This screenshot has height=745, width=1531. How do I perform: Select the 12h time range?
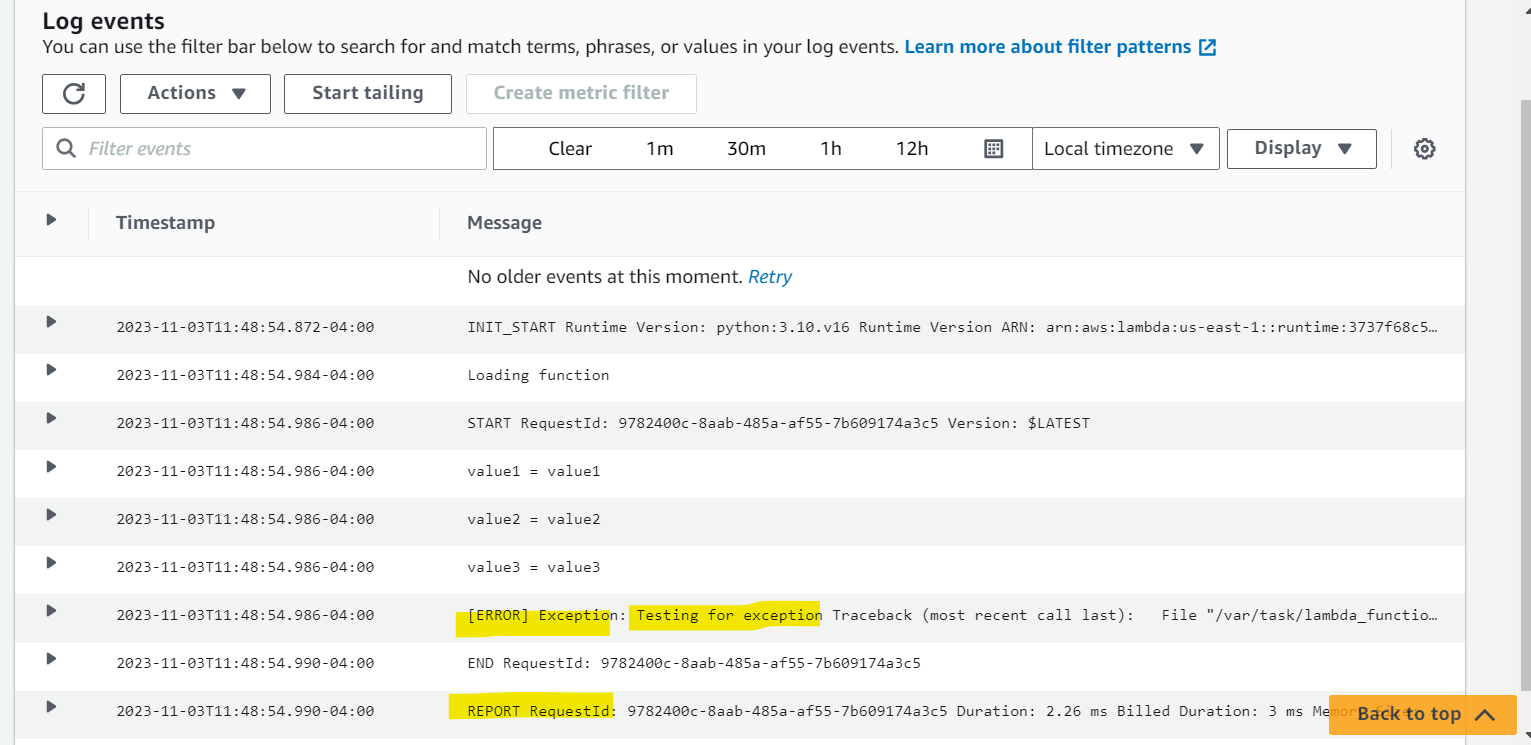tap(912, 148)
